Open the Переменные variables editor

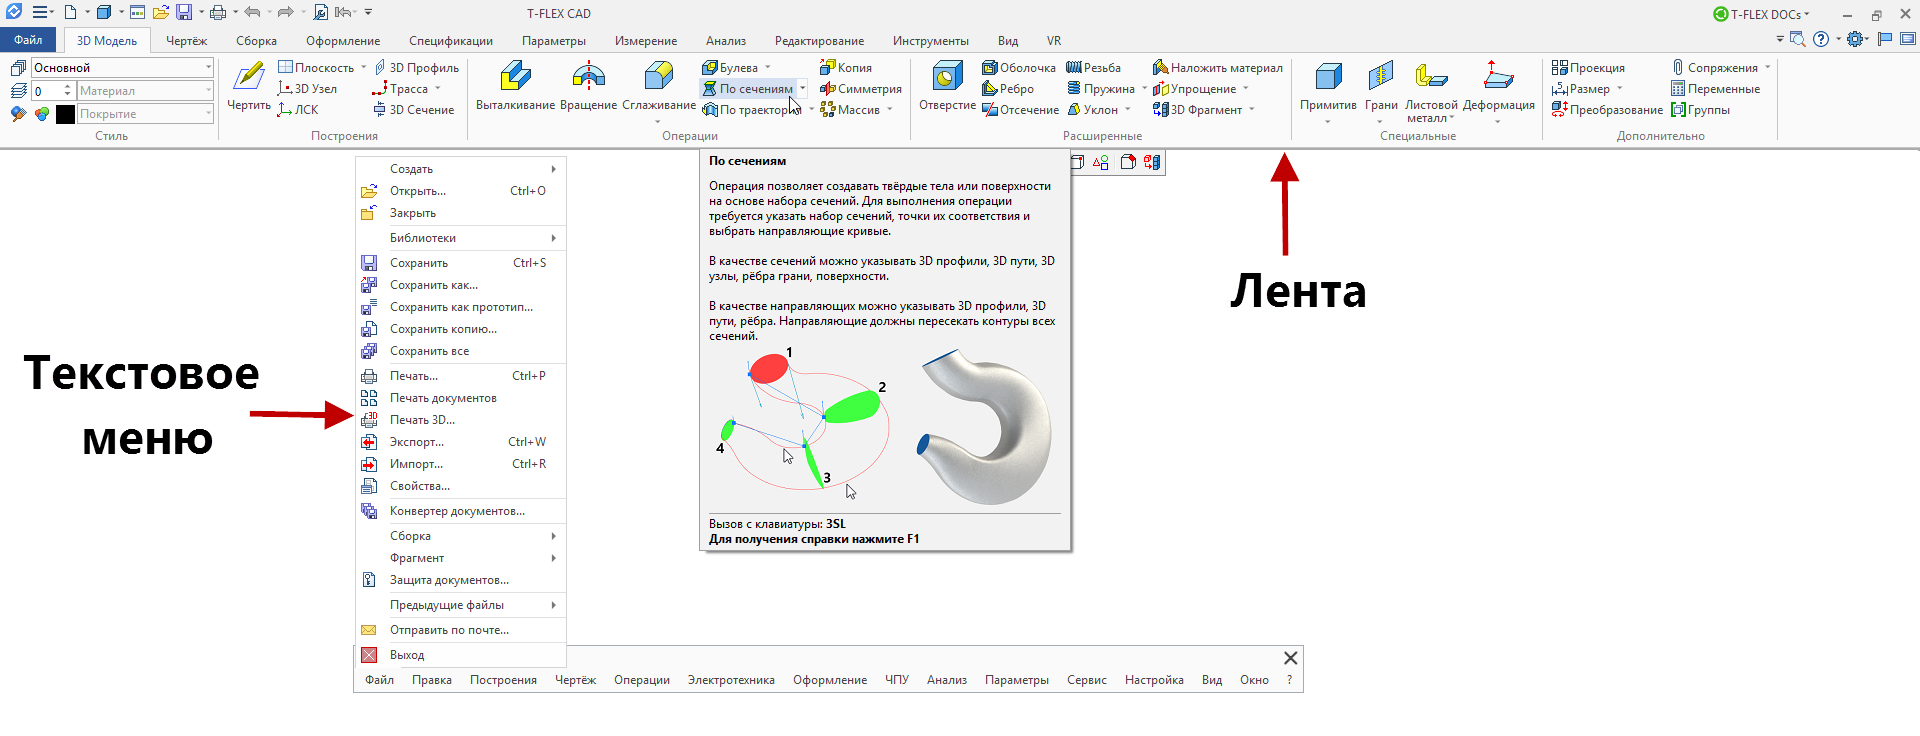coord(1715,89)
